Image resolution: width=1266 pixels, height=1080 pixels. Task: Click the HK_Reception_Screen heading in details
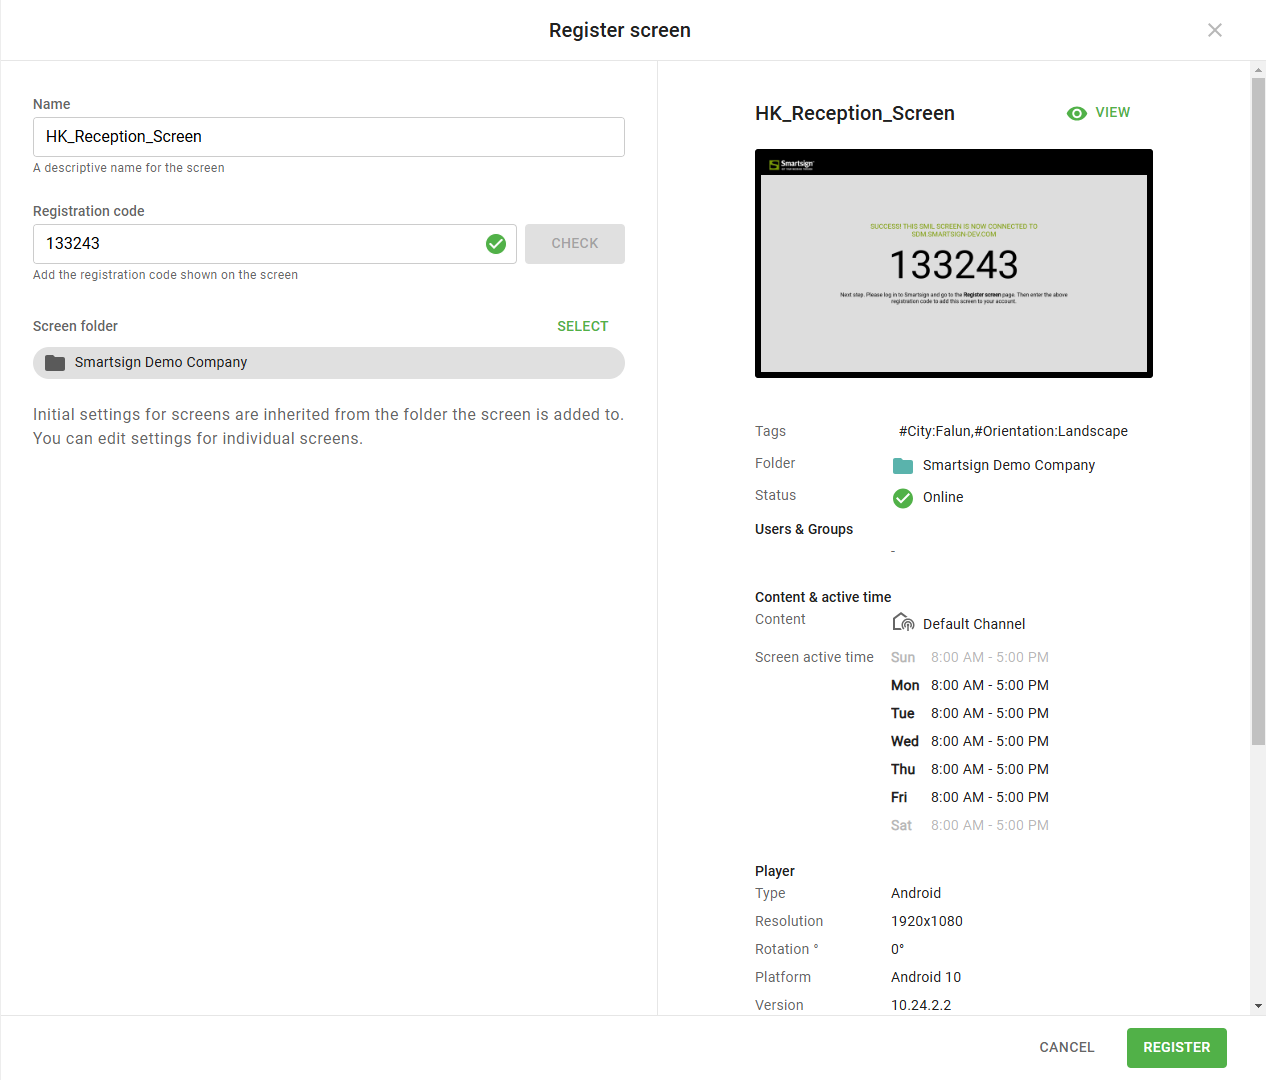855,113
